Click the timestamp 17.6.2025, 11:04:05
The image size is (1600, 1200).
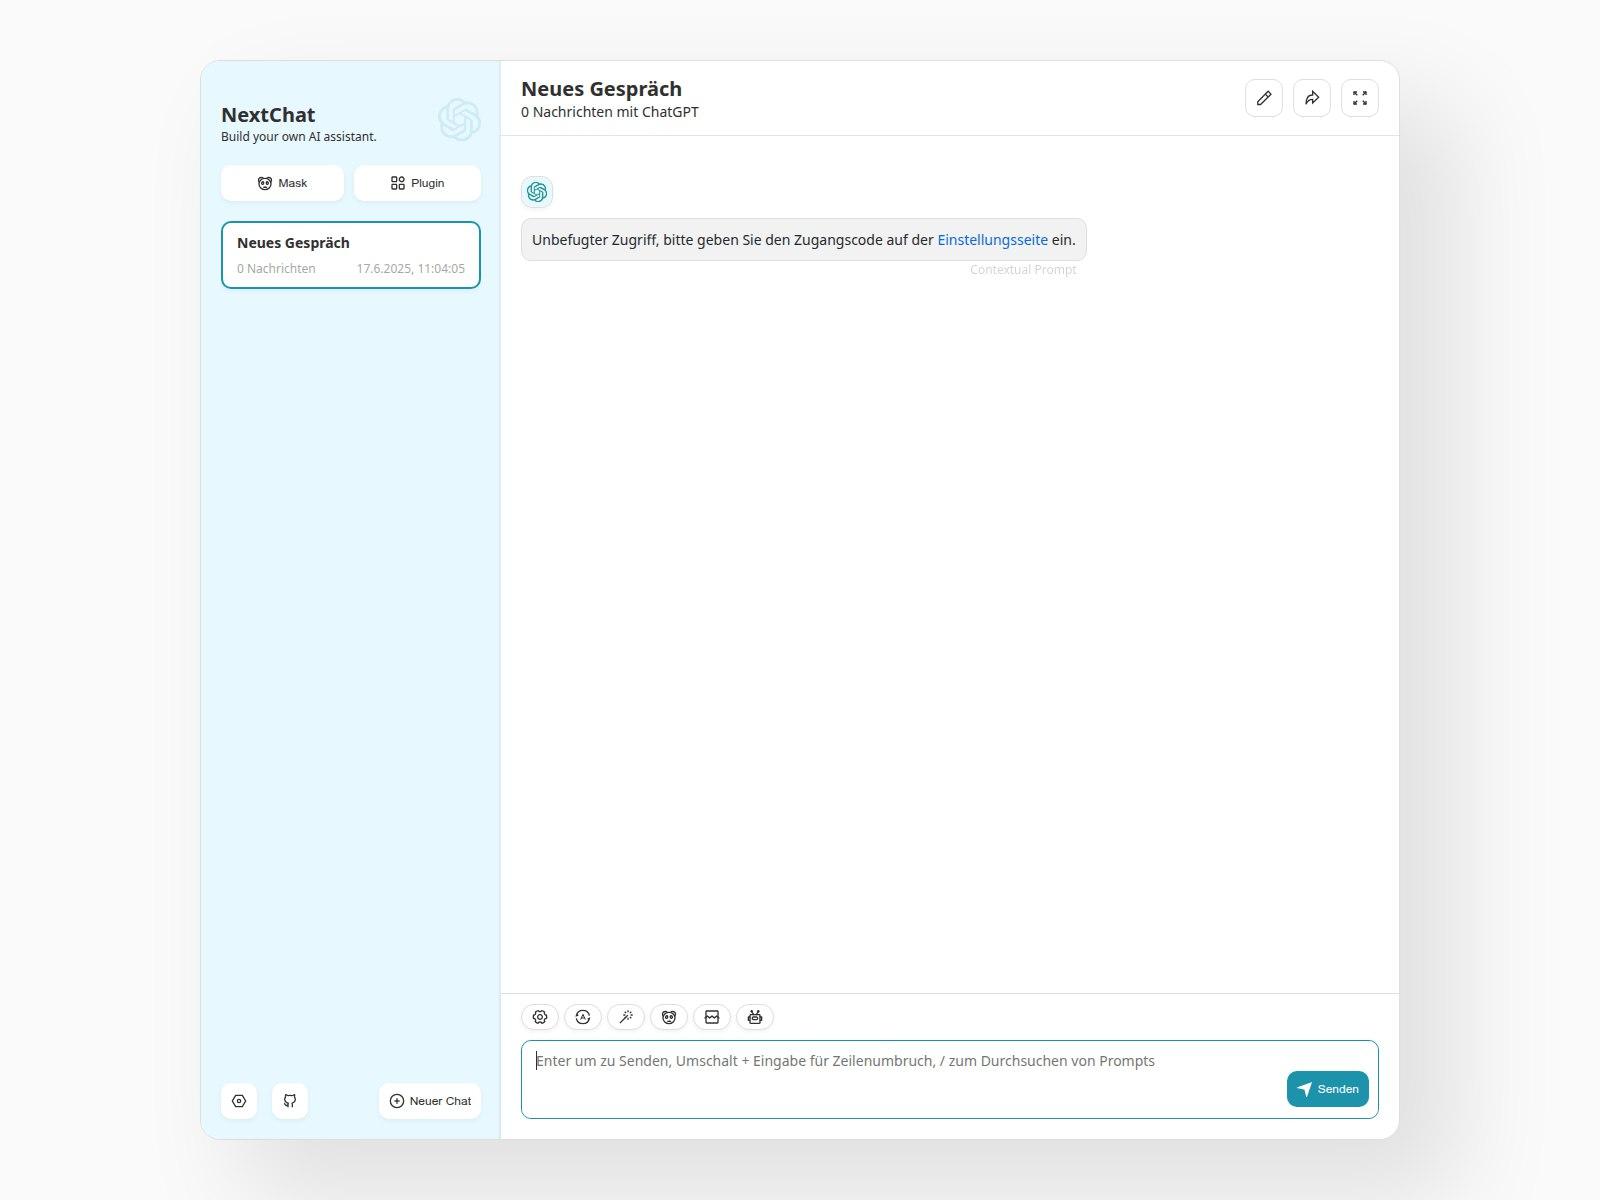coord(411,269)
